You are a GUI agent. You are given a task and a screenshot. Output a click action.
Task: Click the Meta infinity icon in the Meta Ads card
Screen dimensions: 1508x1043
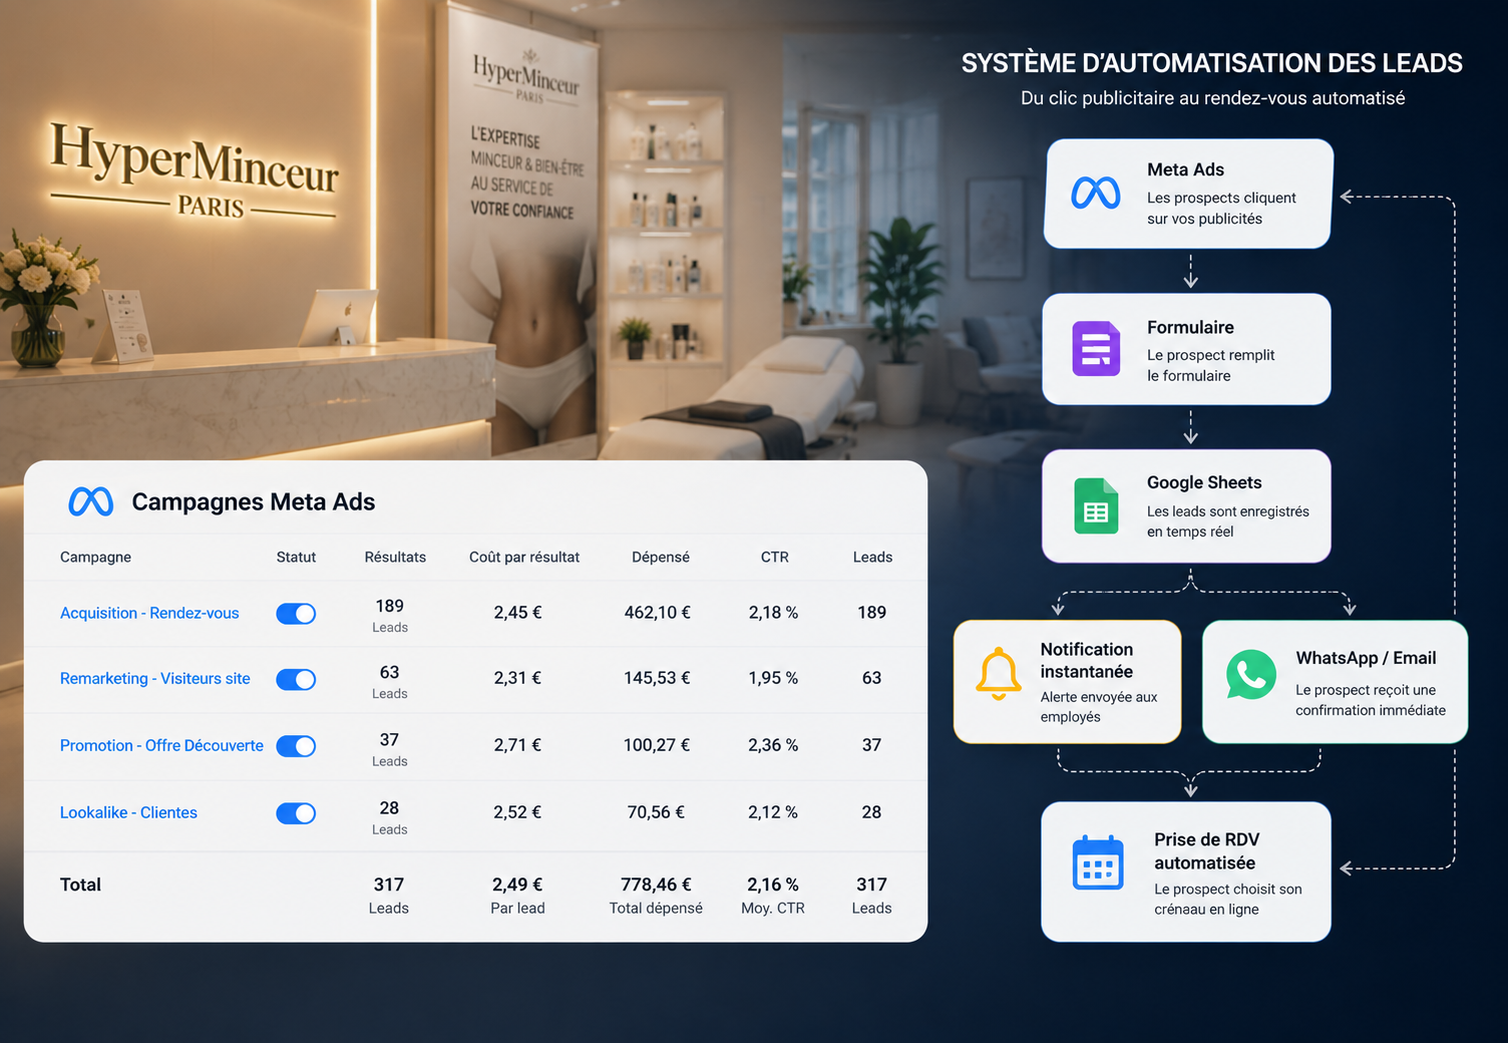(x=1096, y=192)
